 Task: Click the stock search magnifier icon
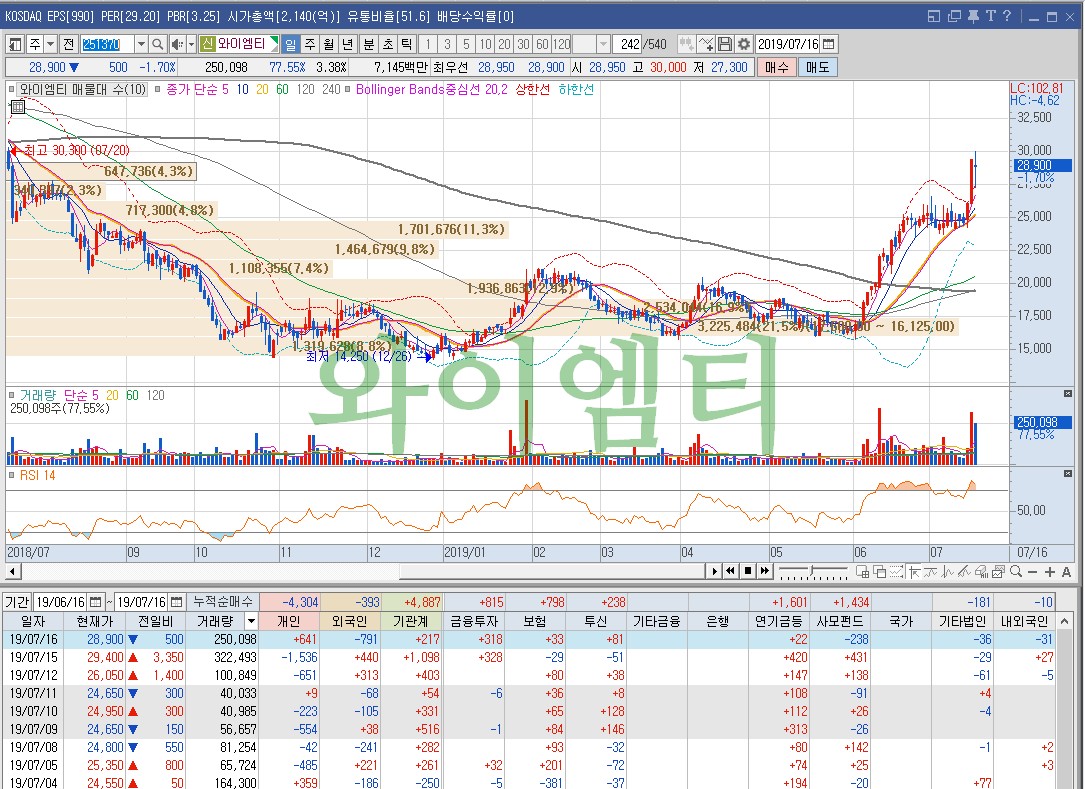click(x=157, y=44)
